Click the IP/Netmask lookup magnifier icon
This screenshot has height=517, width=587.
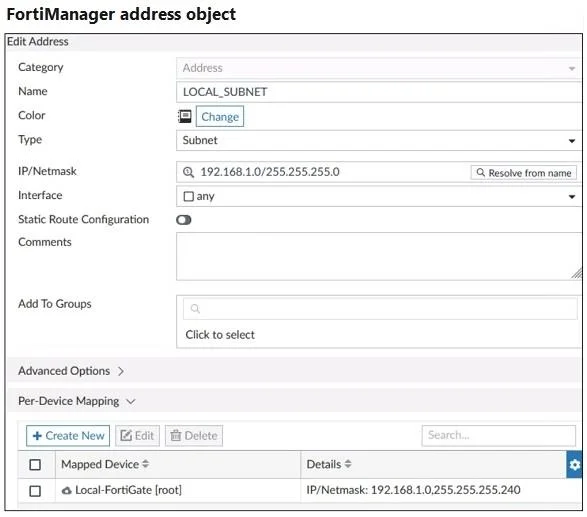tap(188, 172)
